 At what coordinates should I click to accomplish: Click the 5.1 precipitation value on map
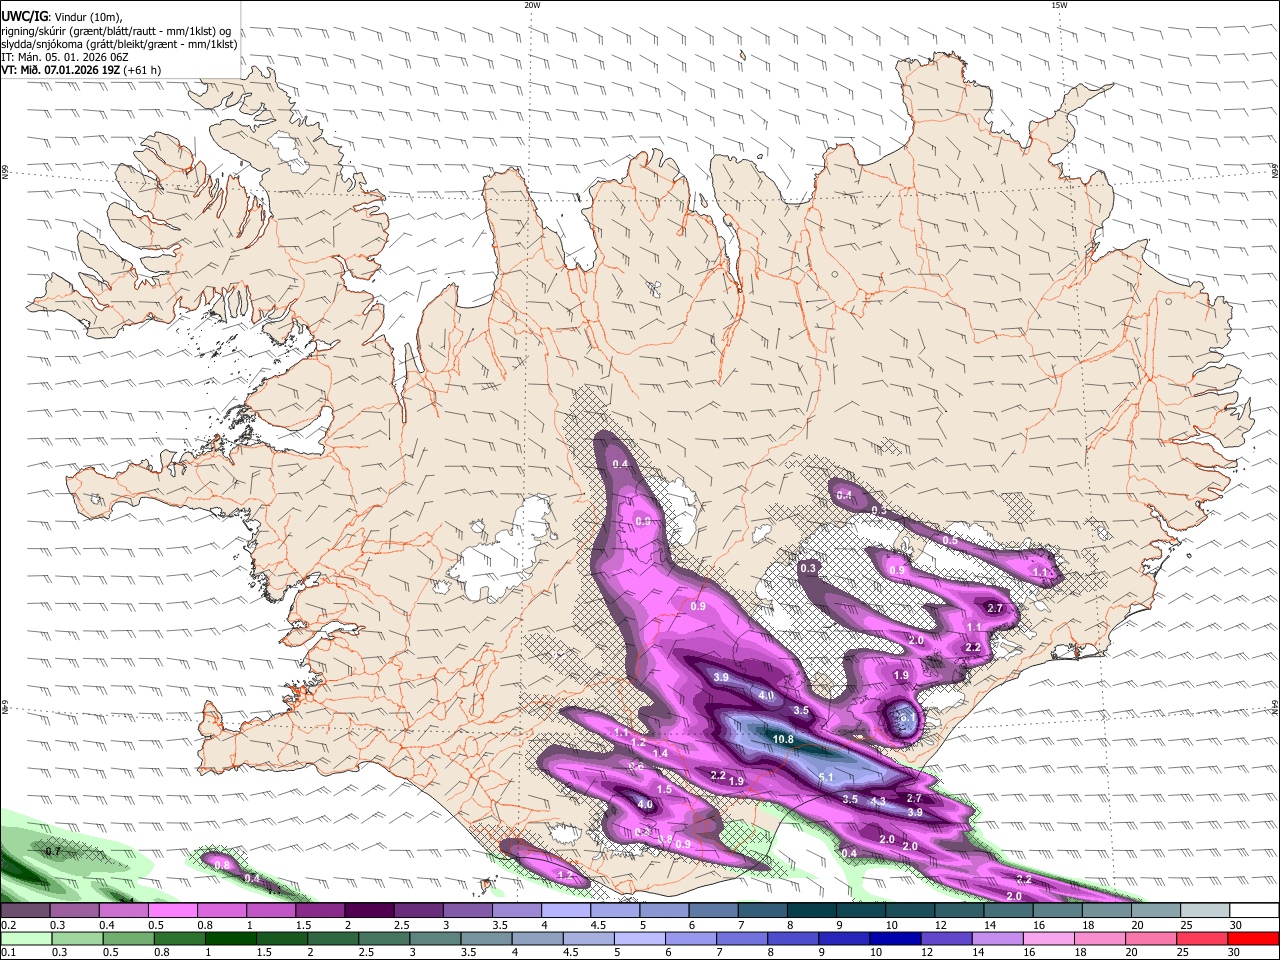point(826,777)
